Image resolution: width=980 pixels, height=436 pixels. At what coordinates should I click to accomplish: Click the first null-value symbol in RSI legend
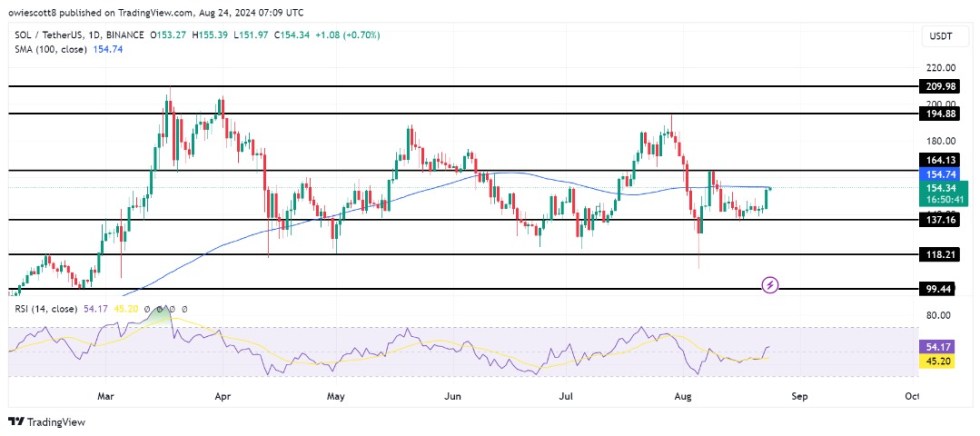[148, 309]
